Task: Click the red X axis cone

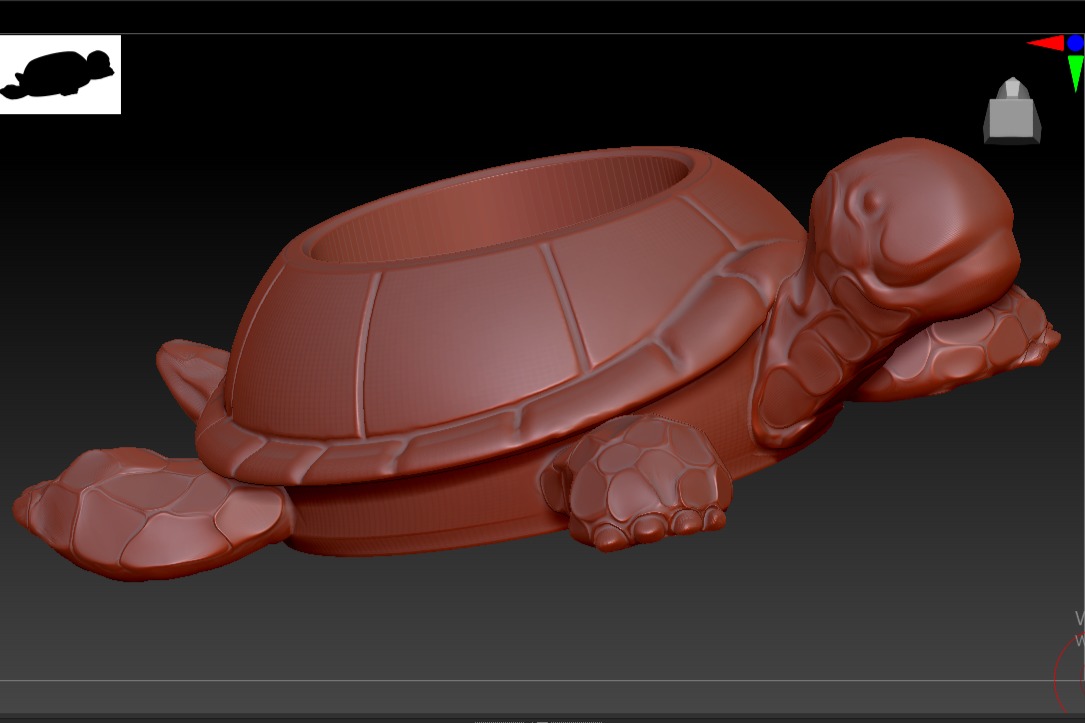Action: [1046, 44]
